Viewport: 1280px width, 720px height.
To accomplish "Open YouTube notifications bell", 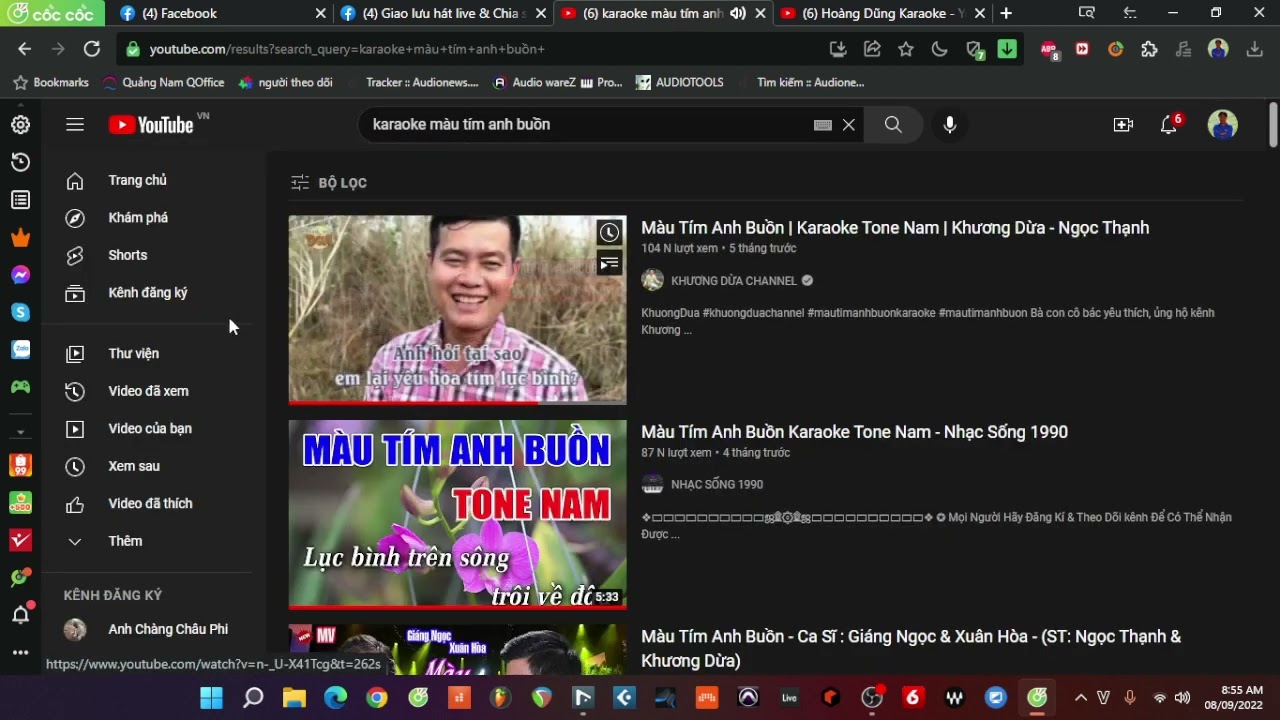I will (x=1168, y=125).
